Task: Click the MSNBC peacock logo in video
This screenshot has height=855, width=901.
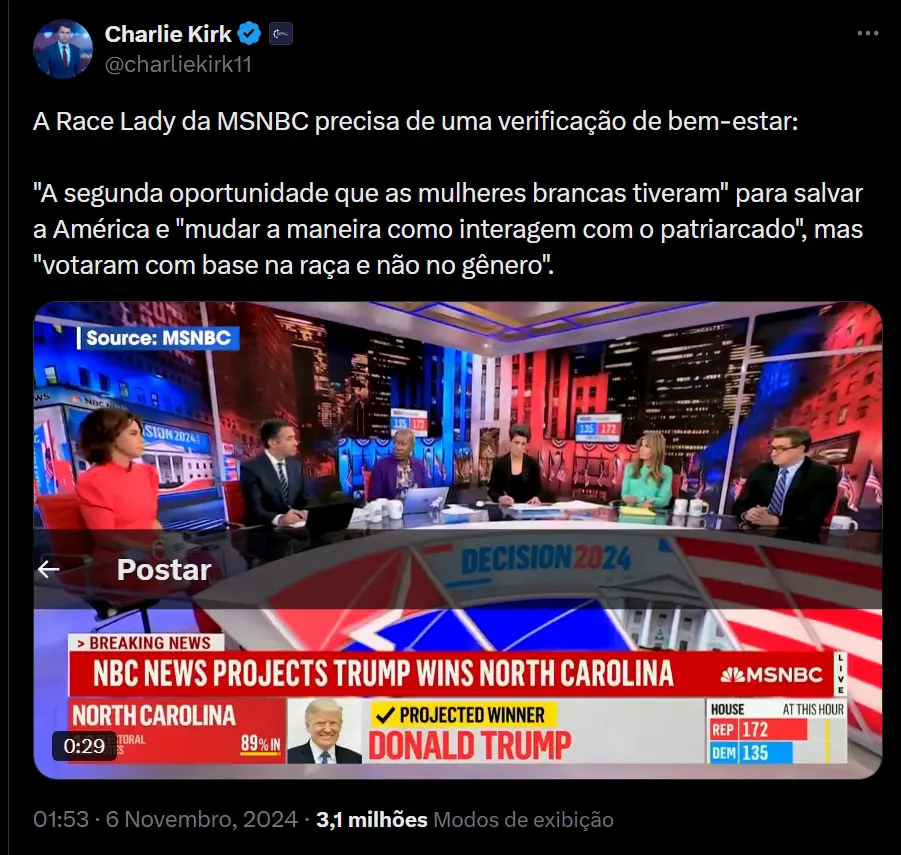Action: [x=771, y=675]
